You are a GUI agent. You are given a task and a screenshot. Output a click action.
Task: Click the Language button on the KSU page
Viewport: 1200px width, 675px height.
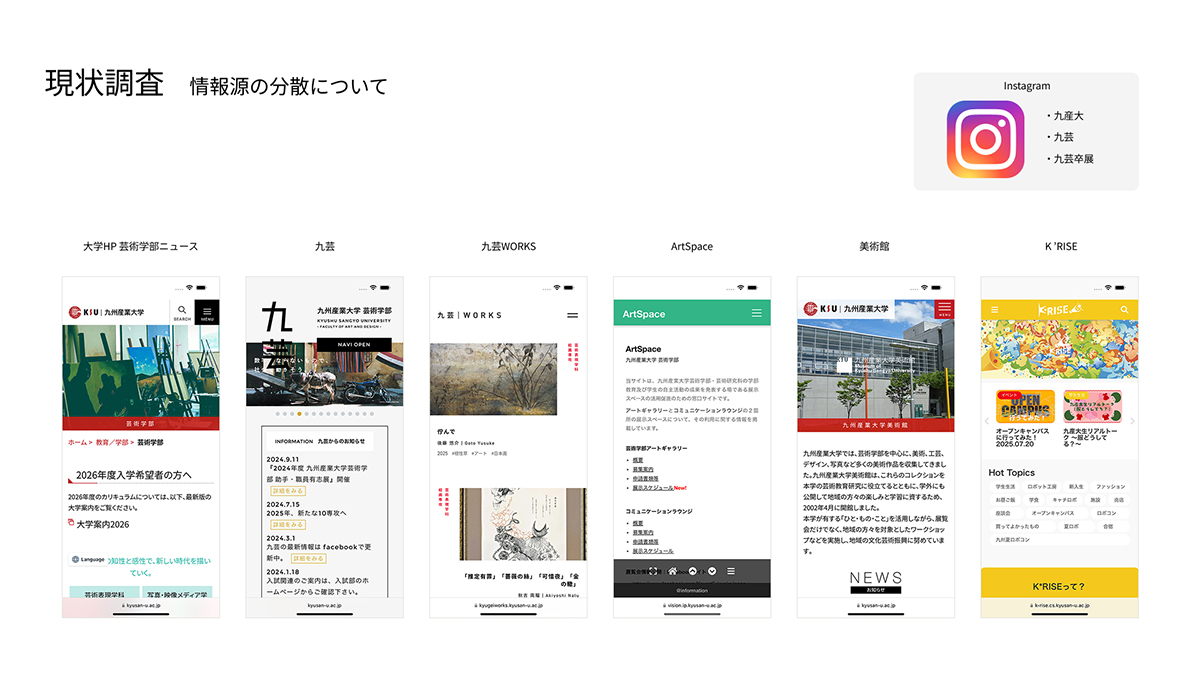tap(88, 560)
